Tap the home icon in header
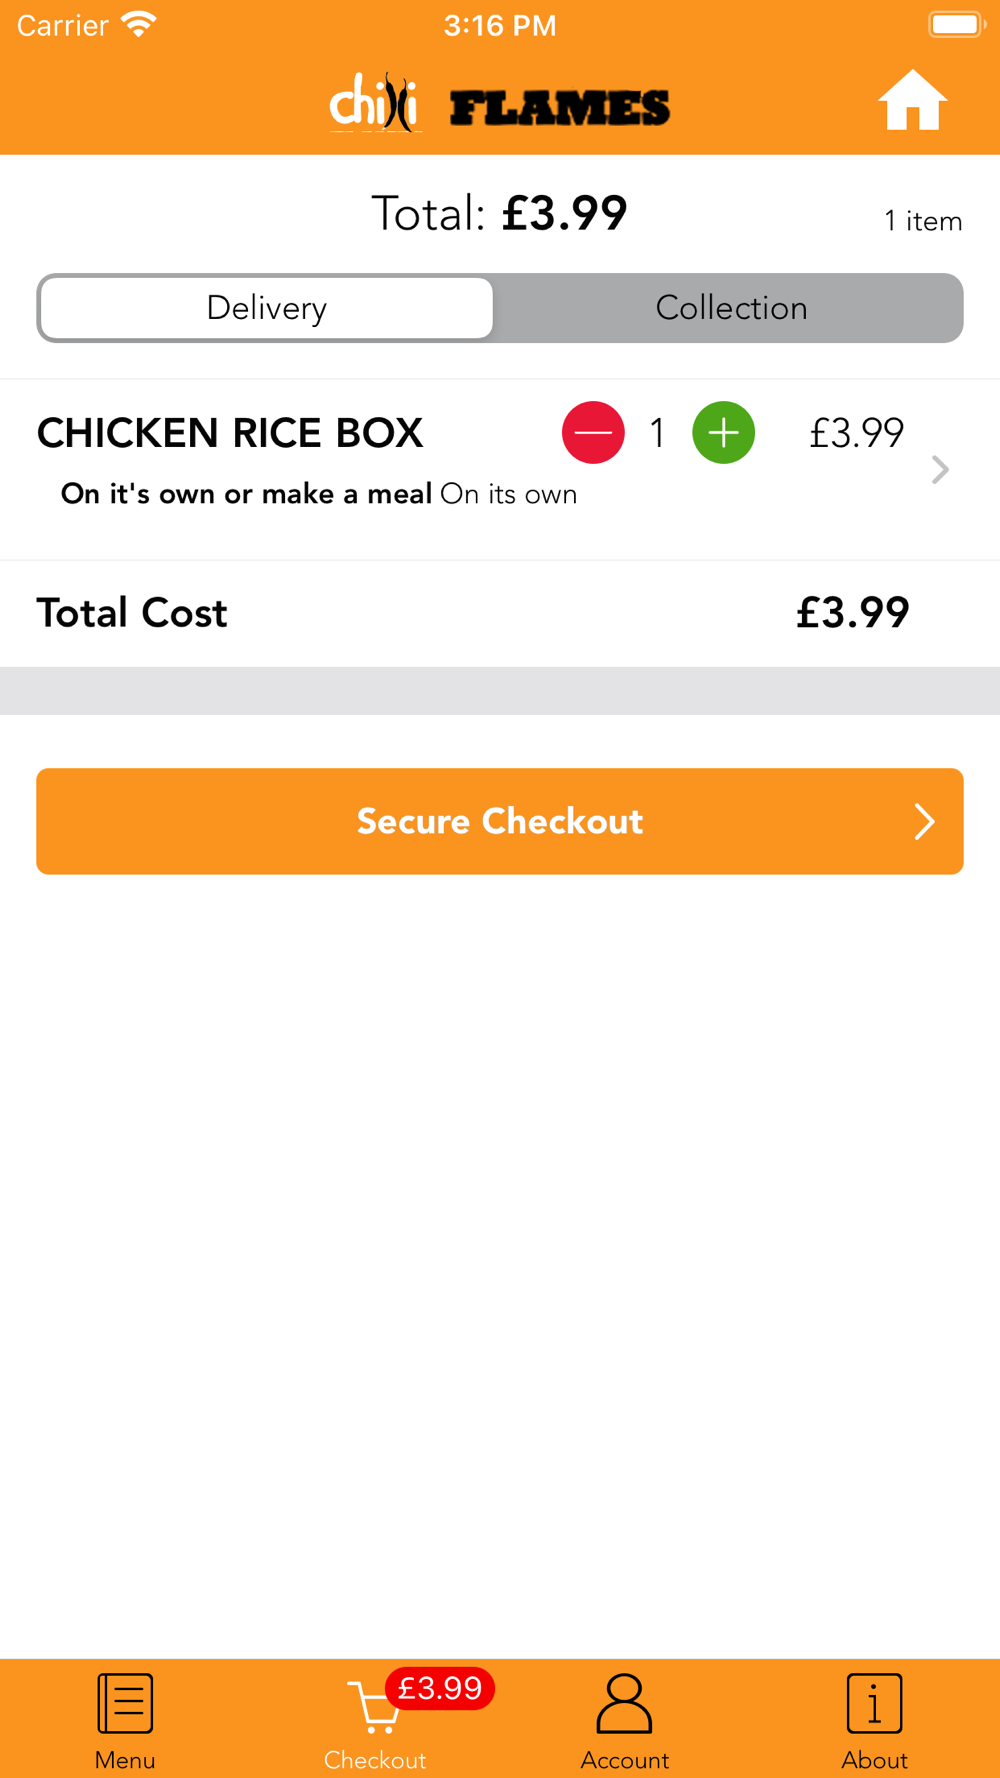 (x=912, y=101)
